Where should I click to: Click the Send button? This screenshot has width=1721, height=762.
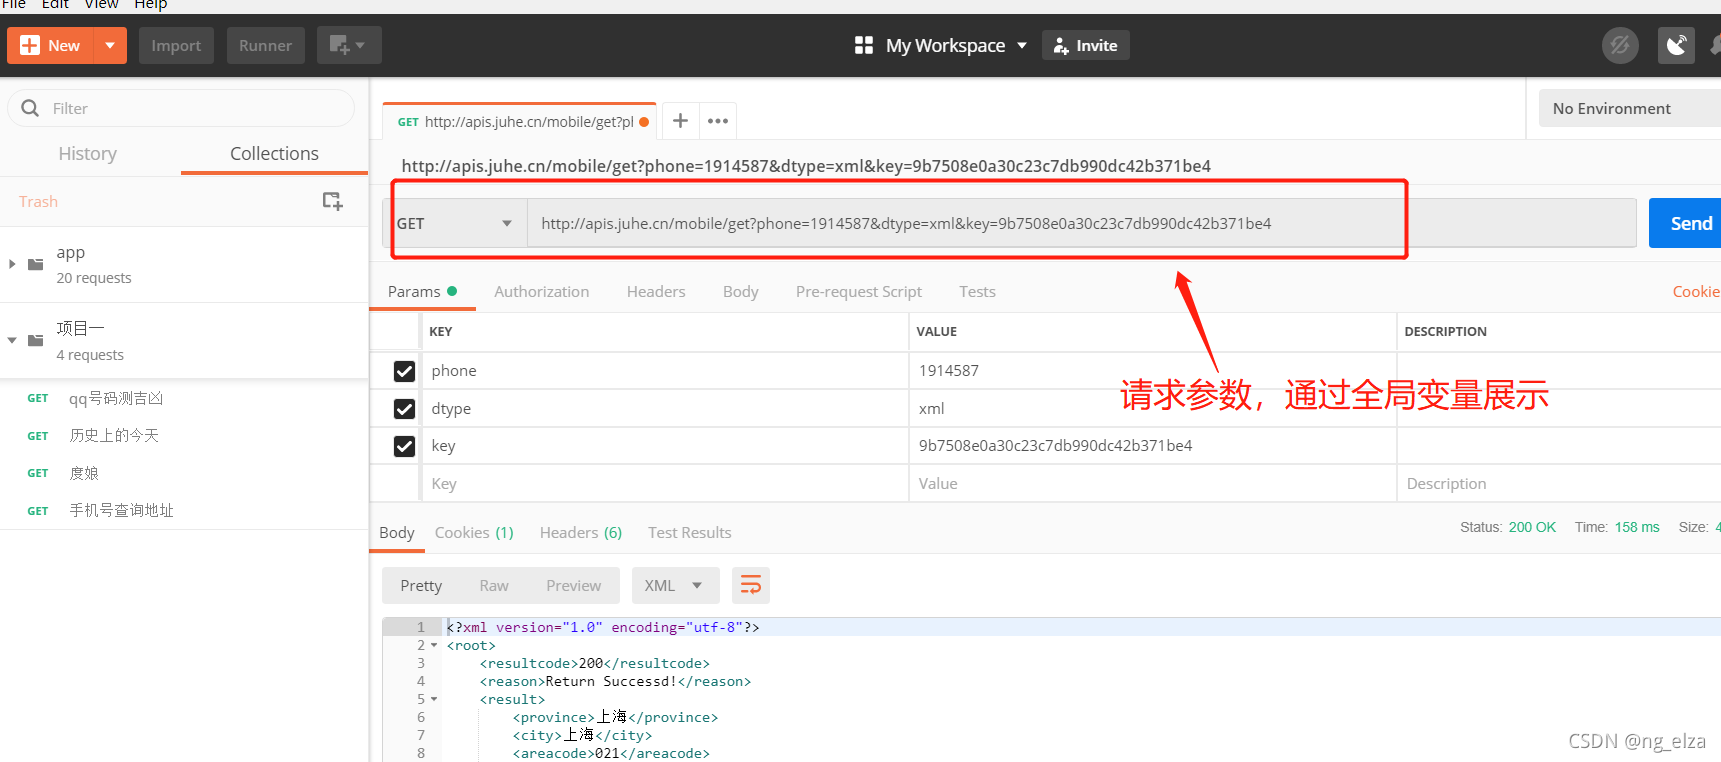1686,223
